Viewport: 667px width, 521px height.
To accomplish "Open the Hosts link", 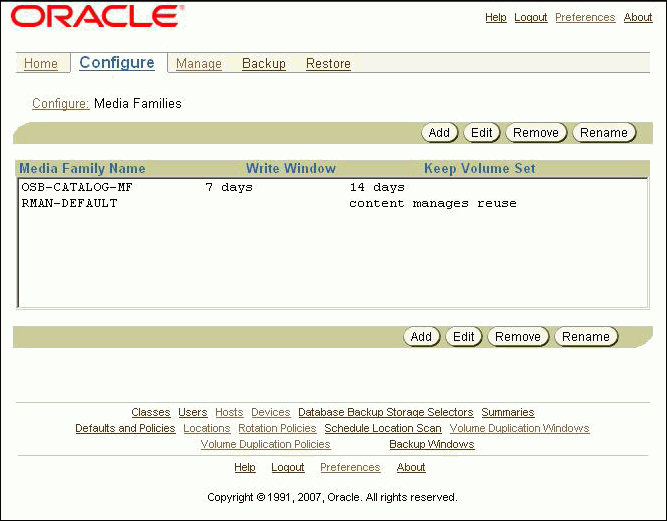I will (x=229, y=413).
